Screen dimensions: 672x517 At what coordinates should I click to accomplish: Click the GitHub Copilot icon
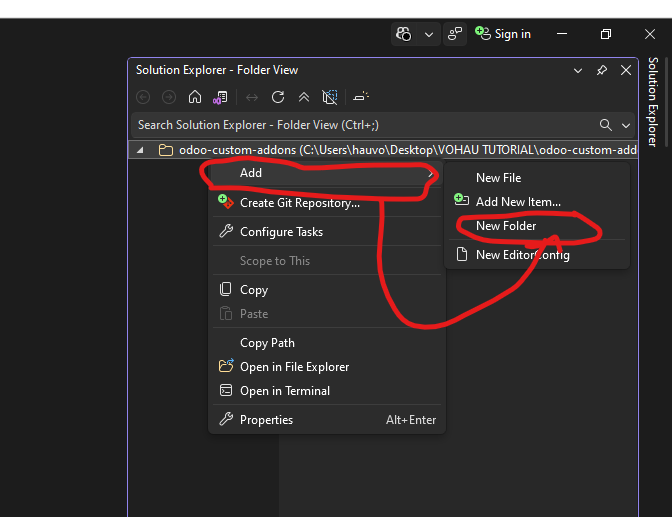[404, 34]
